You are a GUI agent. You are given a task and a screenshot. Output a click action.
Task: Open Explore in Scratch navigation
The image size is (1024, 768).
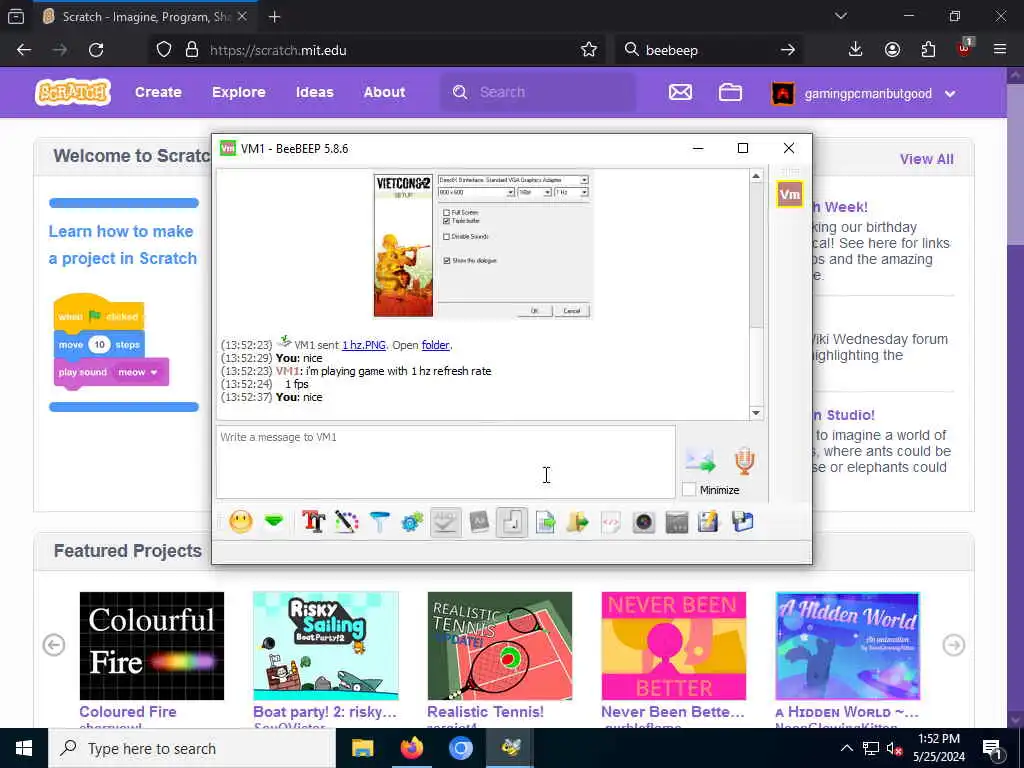(x=238, y=92)
